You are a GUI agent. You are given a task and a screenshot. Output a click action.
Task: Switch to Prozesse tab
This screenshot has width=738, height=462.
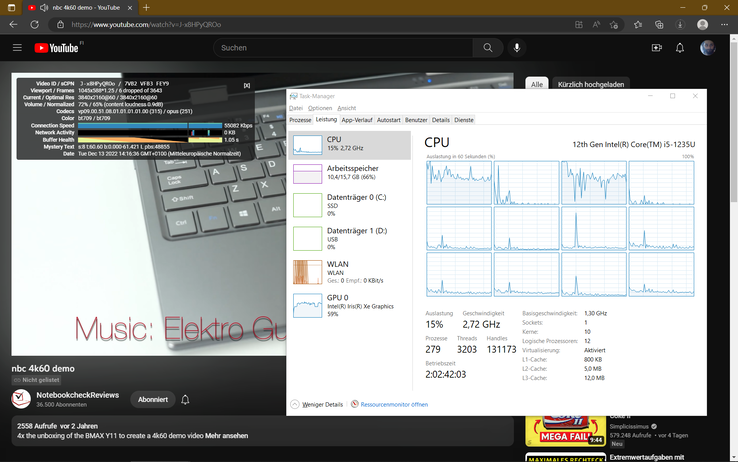pyautogui.click(x=300, y=120)
